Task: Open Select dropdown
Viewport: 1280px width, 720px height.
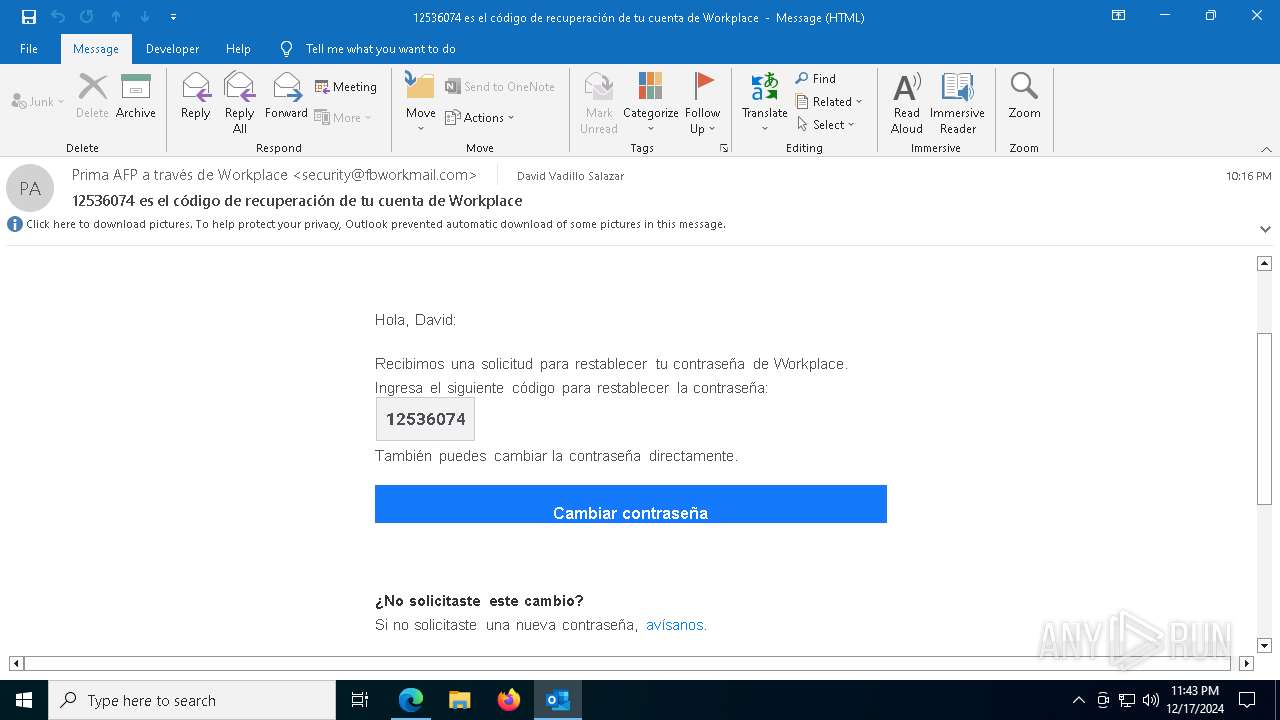Action: click(x=826, y=124)
